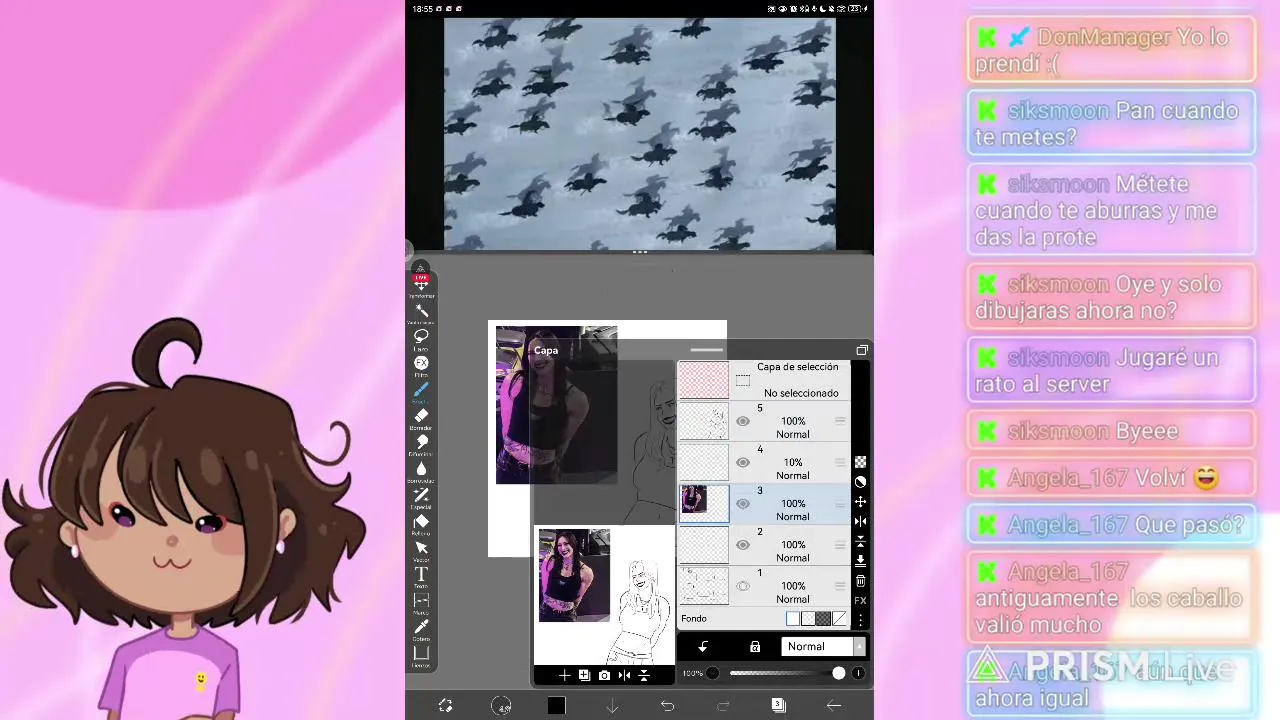Hide layer 3
This screenshot has width=1280, height=720.
(x=742, y=503)
